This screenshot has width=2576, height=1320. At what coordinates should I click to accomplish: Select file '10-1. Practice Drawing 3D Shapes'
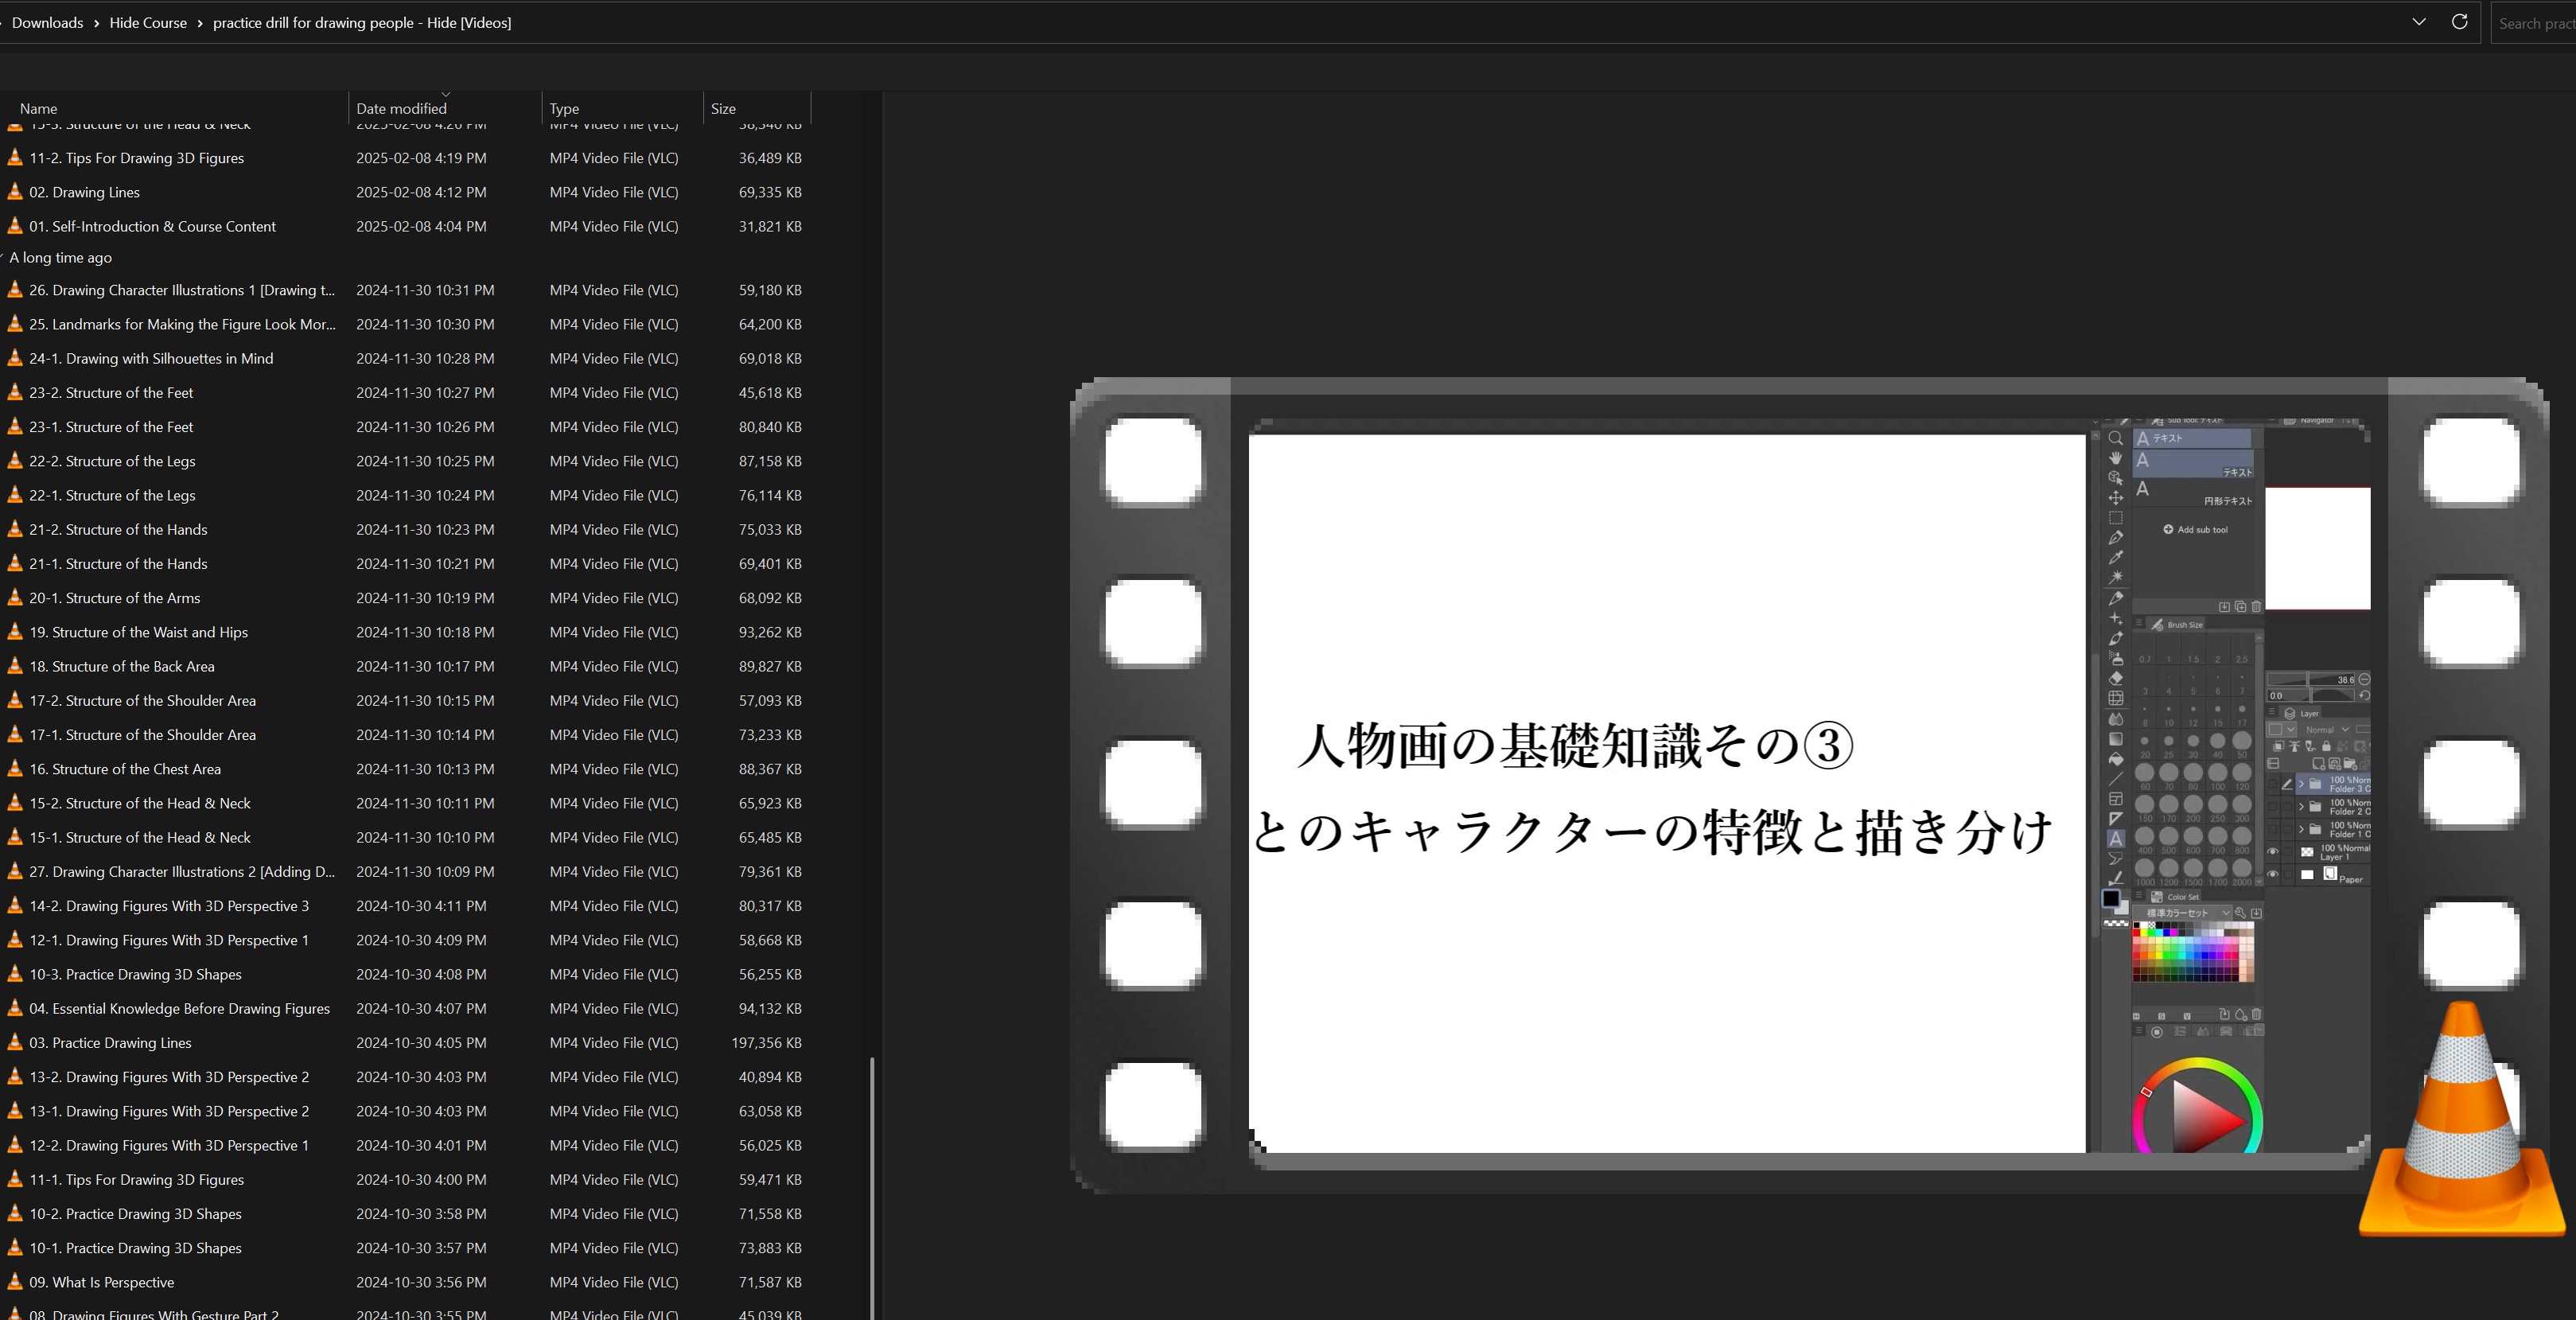[135, 1247]
